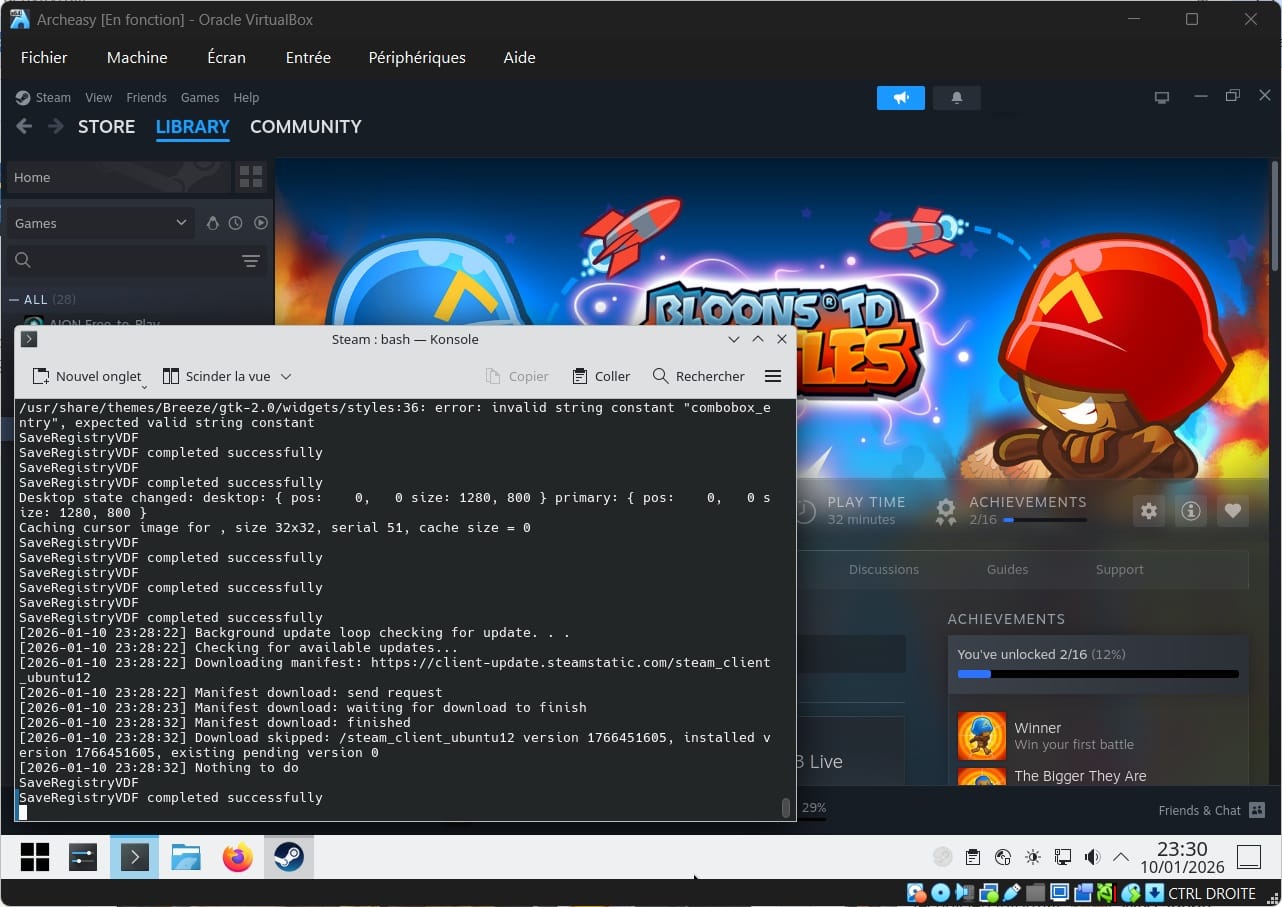Click the Winner achievement thumbnail
Screen dimensions: 1282x907
coord(981,736)
